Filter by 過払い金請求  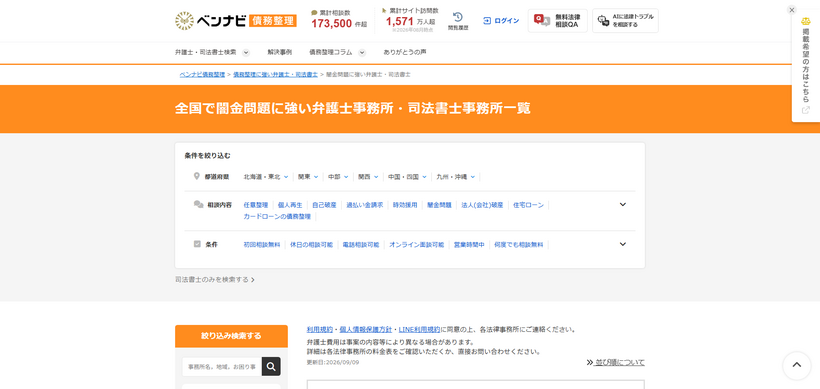pyautogui.click(x=365, y=205)
